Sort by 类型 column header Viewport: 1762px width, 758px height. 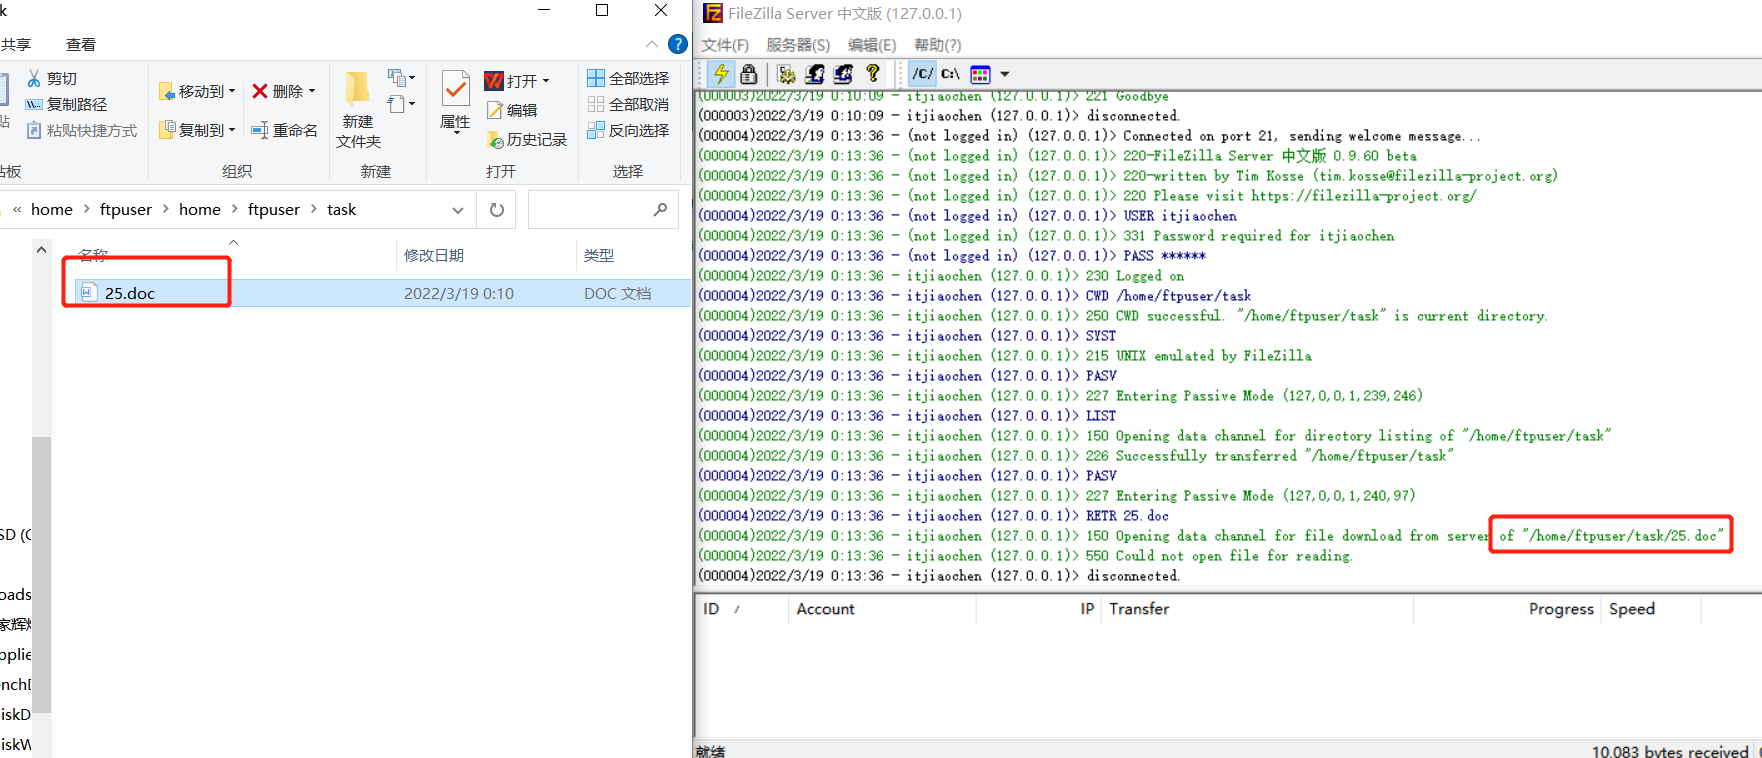(599, 255)
